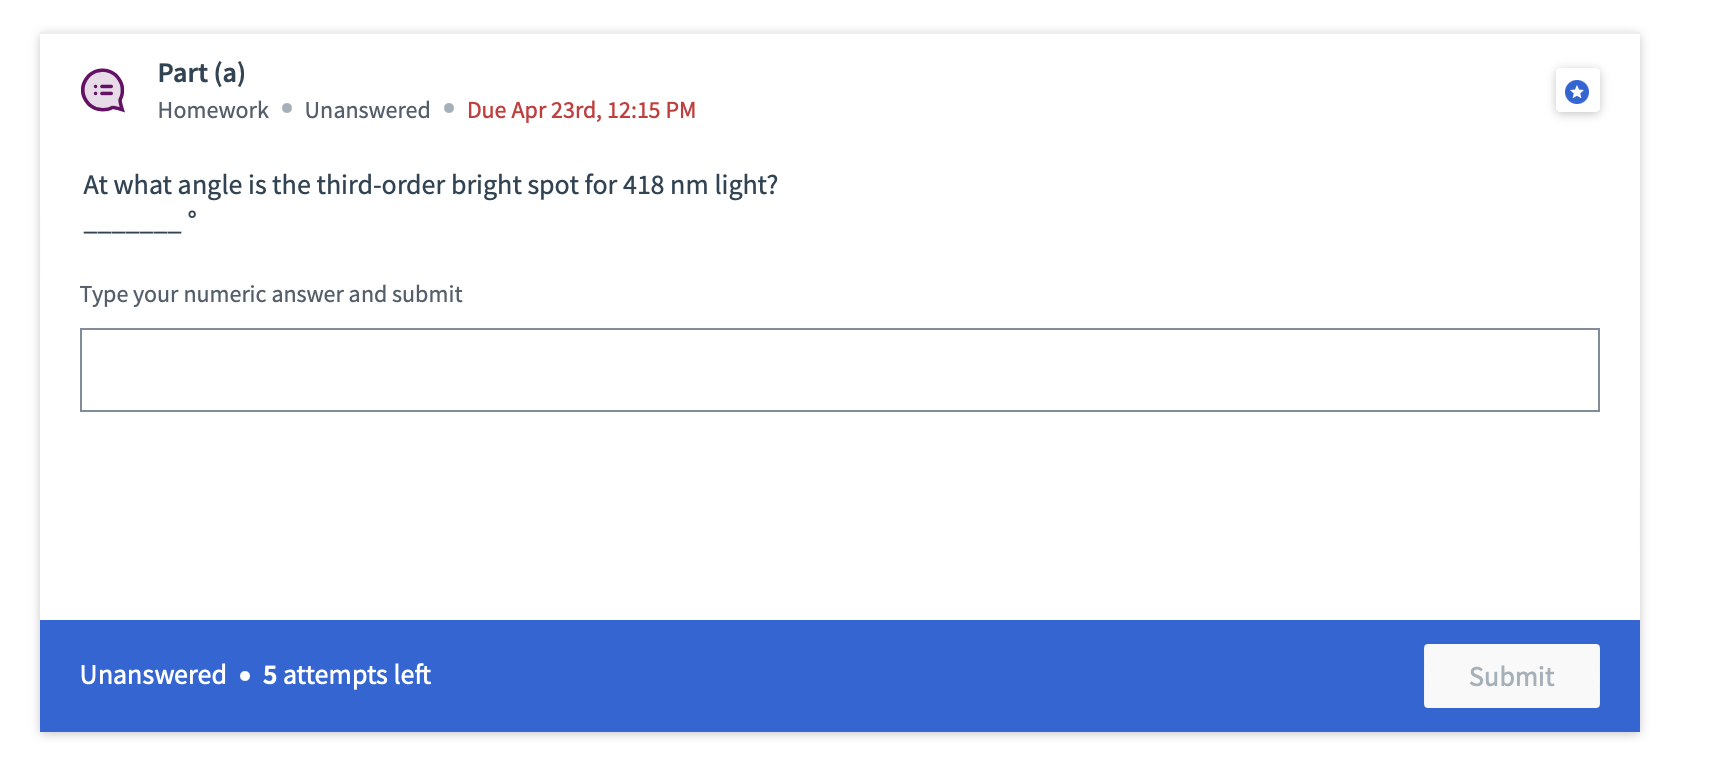Click the Part (a) heading
The width and height of the screenshot is (1726, 780).
pos(200,72)
